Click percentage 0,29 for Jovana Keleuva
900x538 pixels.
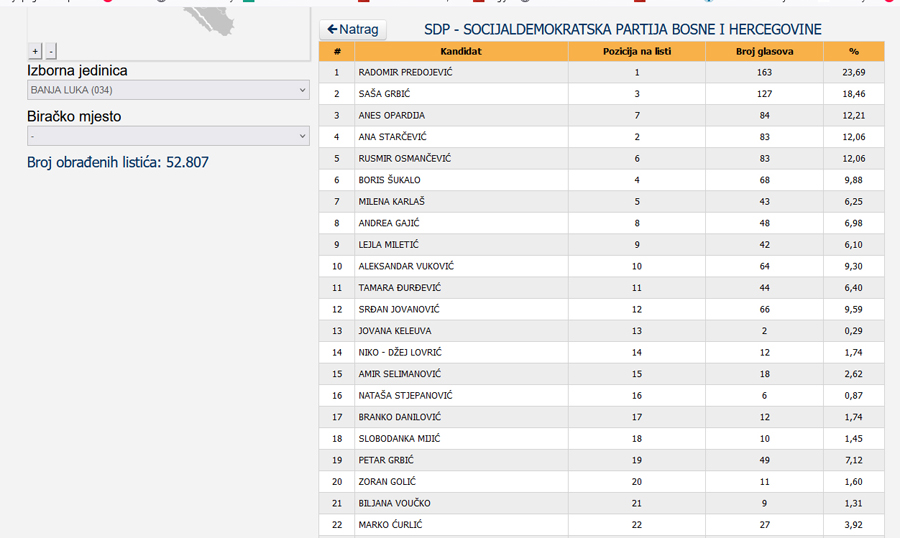tap(854, 331)
